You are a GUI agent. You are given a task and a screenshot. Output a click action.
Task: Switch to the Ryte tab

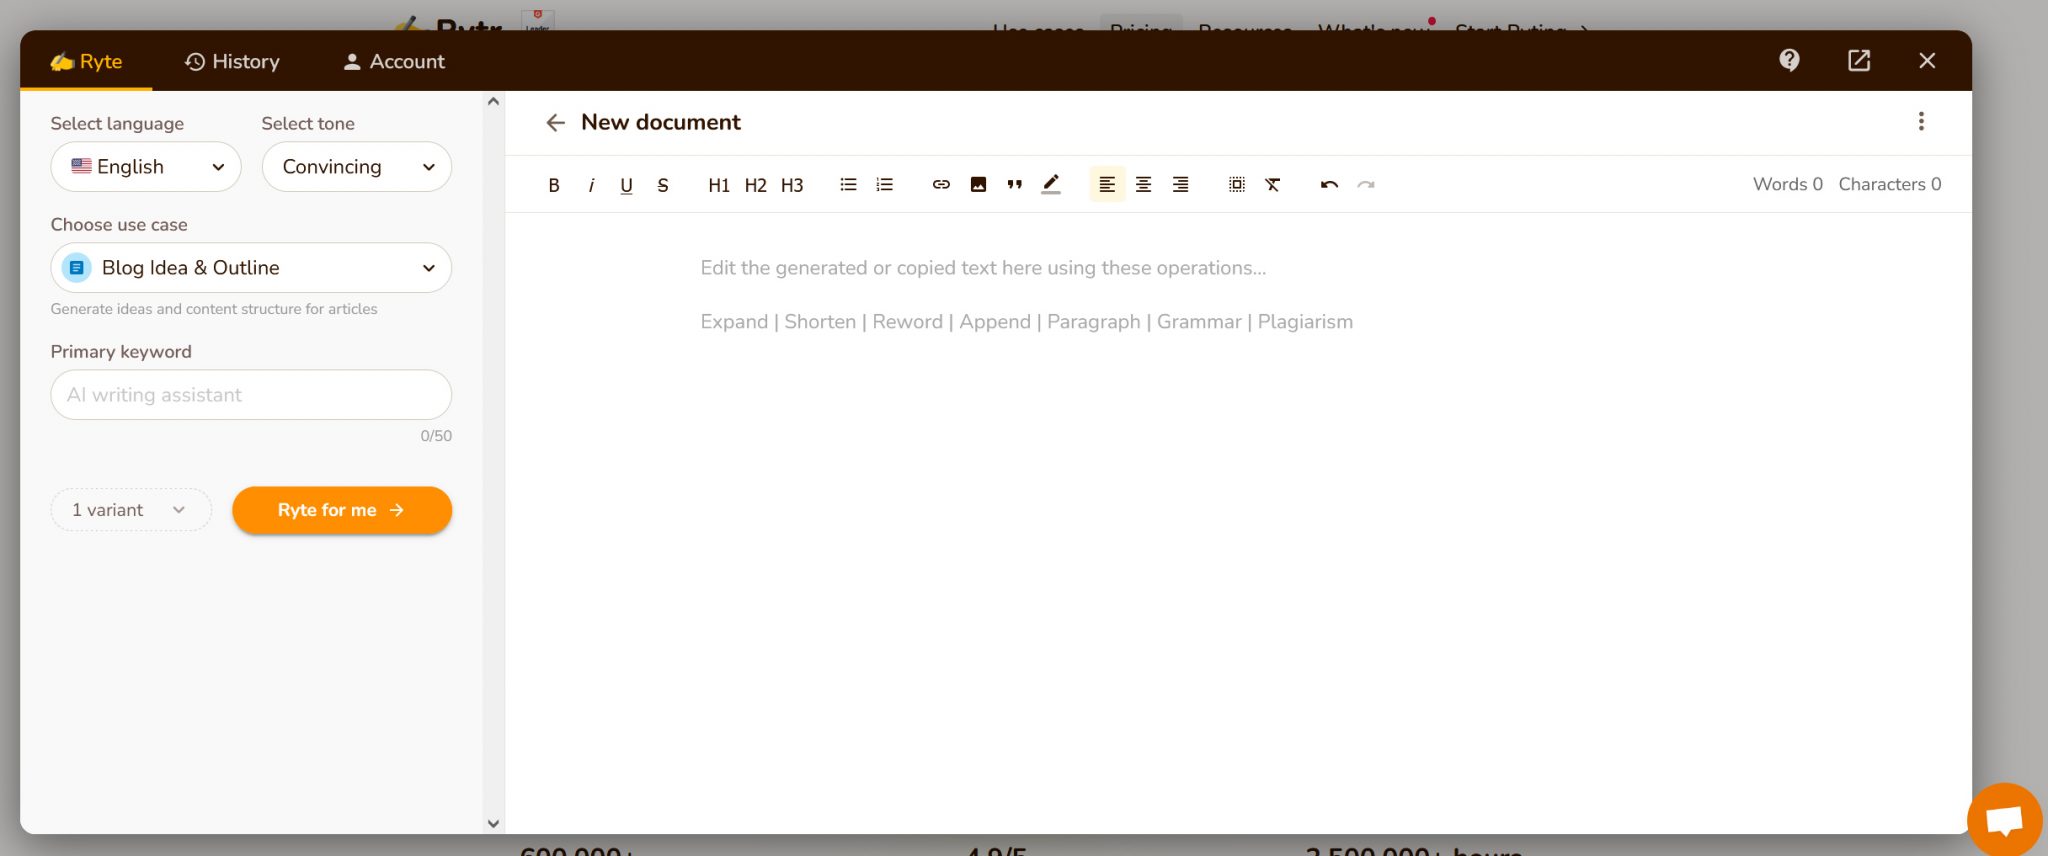click(x=86, y=61)
